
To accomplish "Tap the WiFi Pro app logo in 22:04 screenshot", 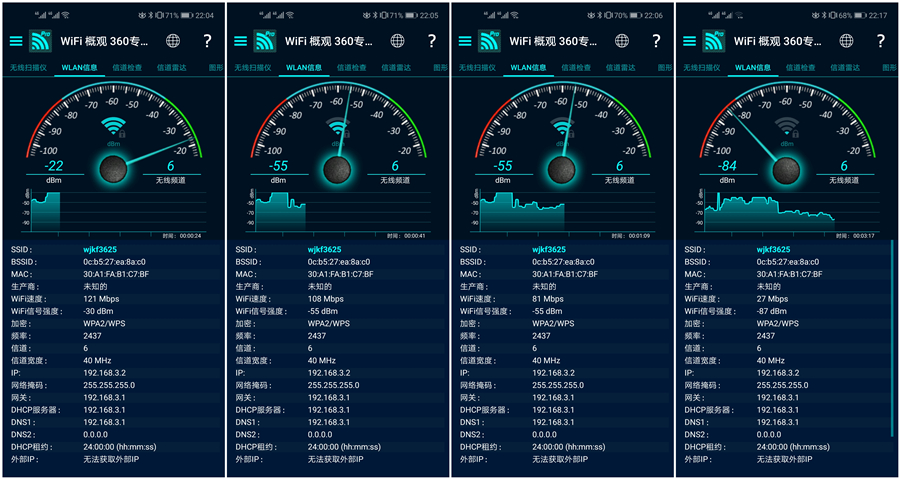I will pos(40,41).
